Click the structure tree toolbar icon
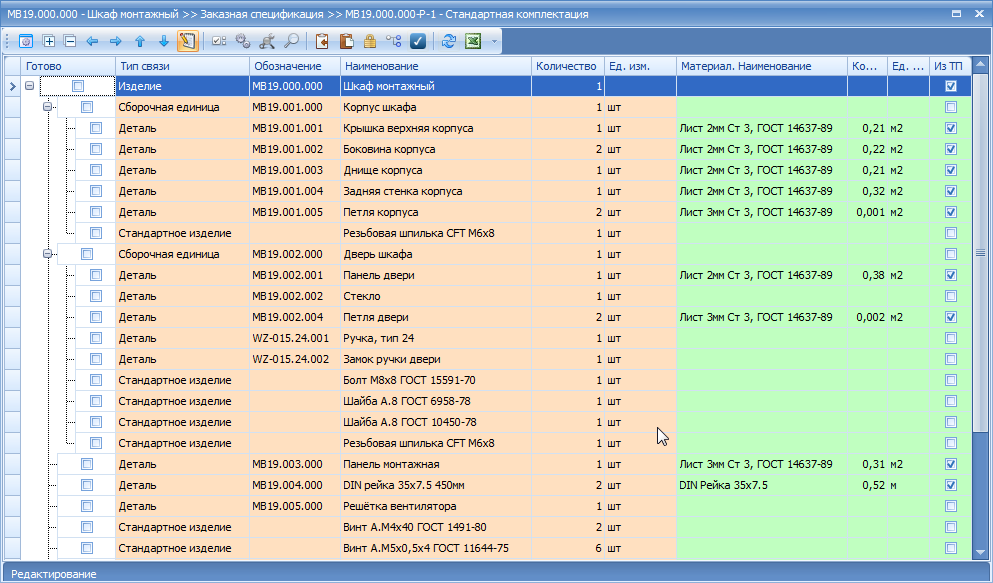The height and width of the screenshot is (583, 993). (x=394, y=41)
